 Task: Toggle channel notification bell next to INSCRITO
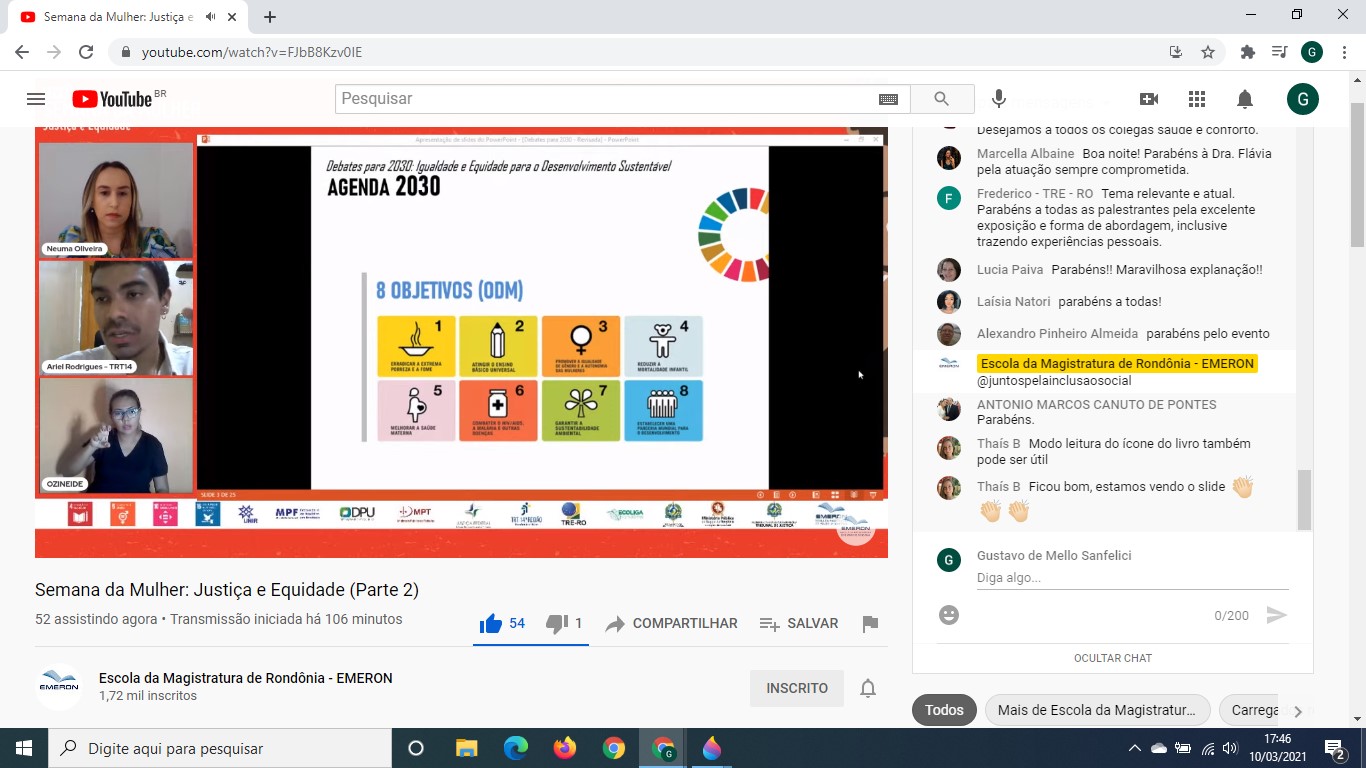pyautogui.click(x=868, y=688)
